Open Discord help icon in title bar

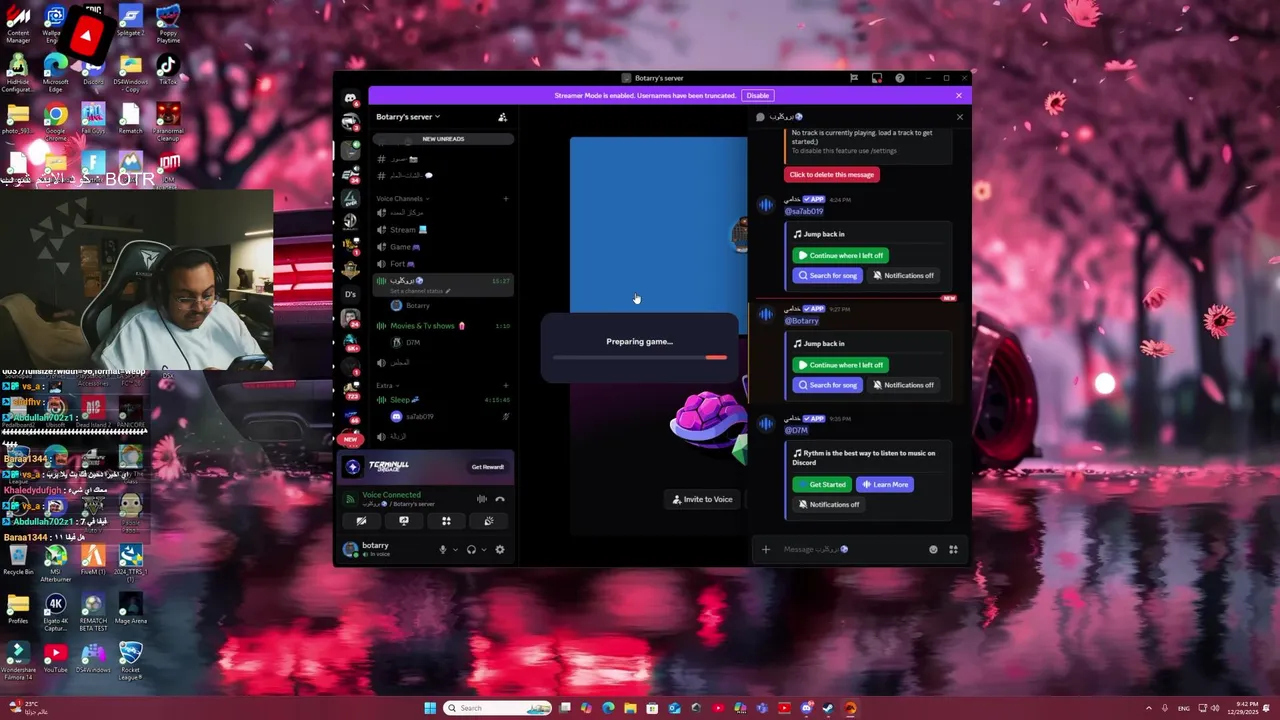point(899,78)
